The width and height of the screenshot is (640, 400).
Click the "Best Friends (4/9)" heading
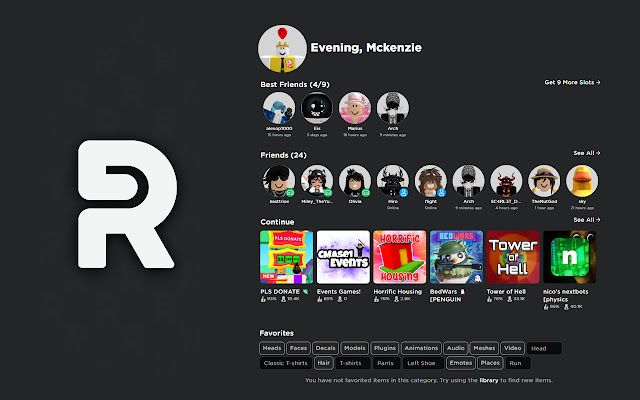[x=295, y=84]
